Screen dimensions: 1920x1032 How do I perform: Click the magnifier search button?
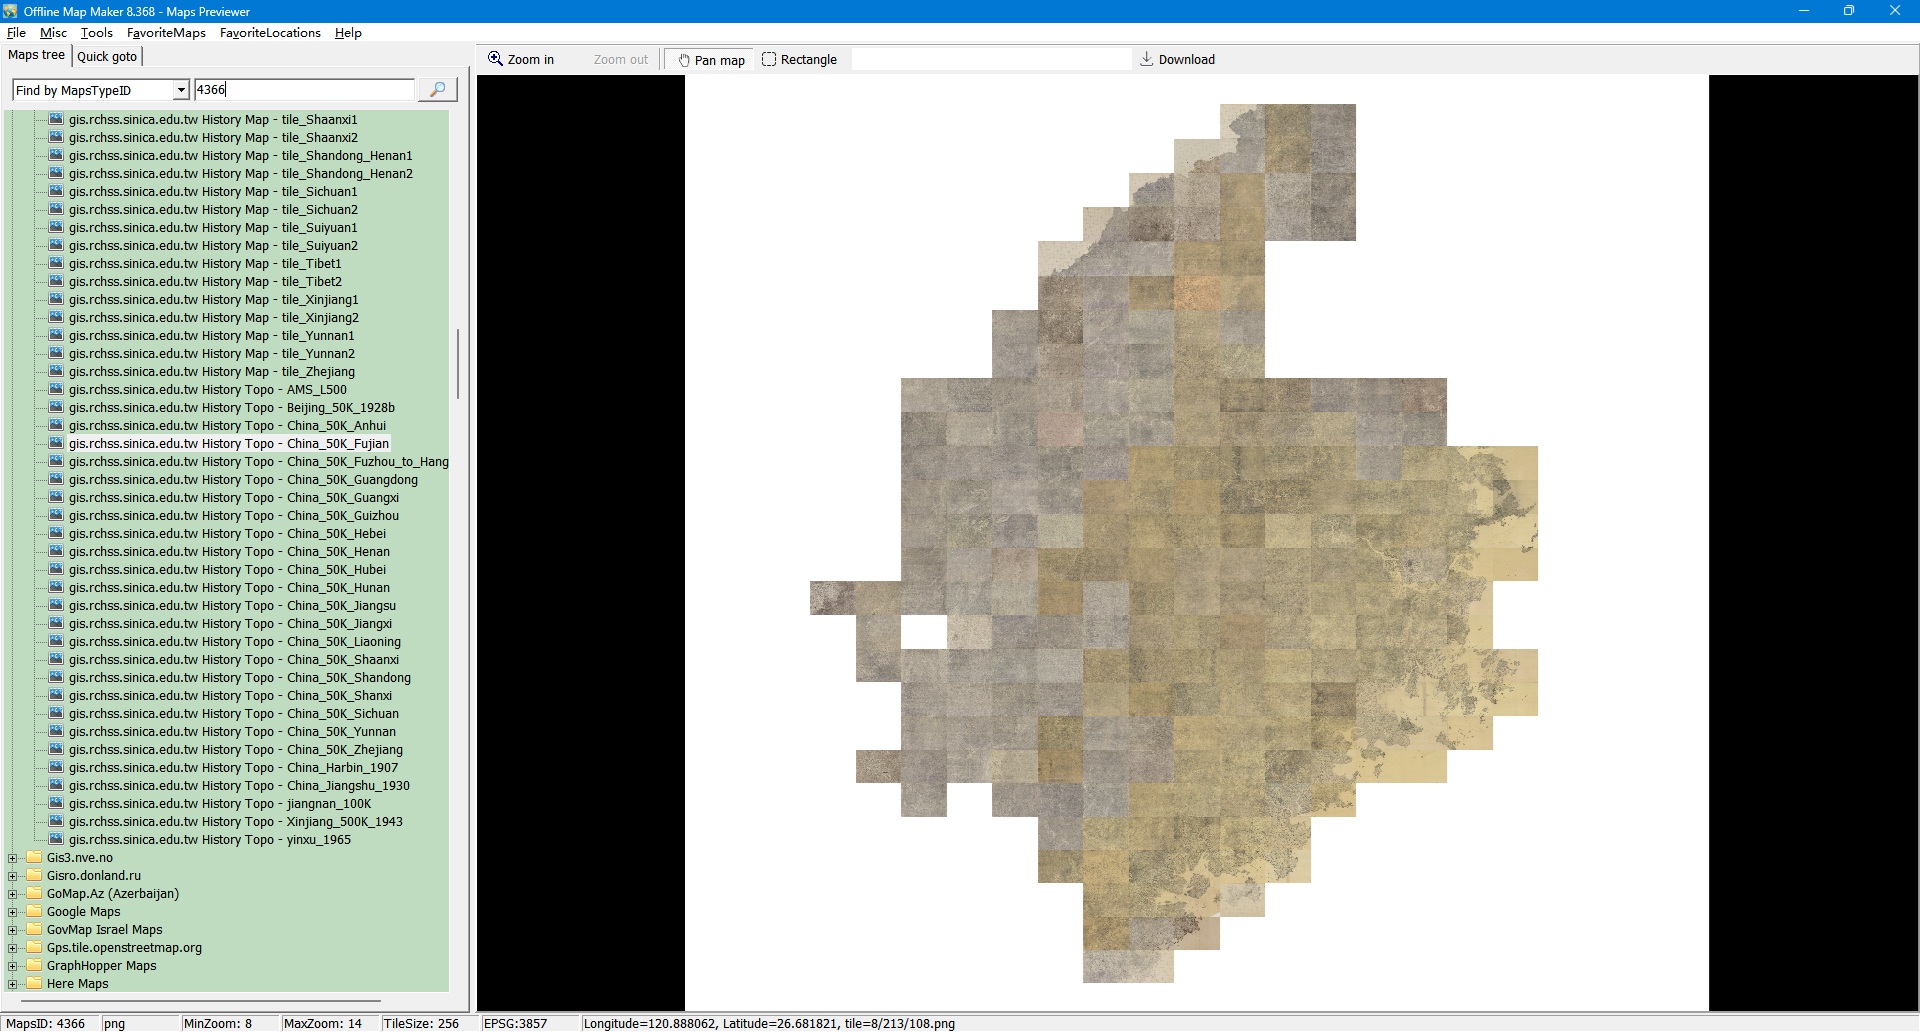(437, 90)
